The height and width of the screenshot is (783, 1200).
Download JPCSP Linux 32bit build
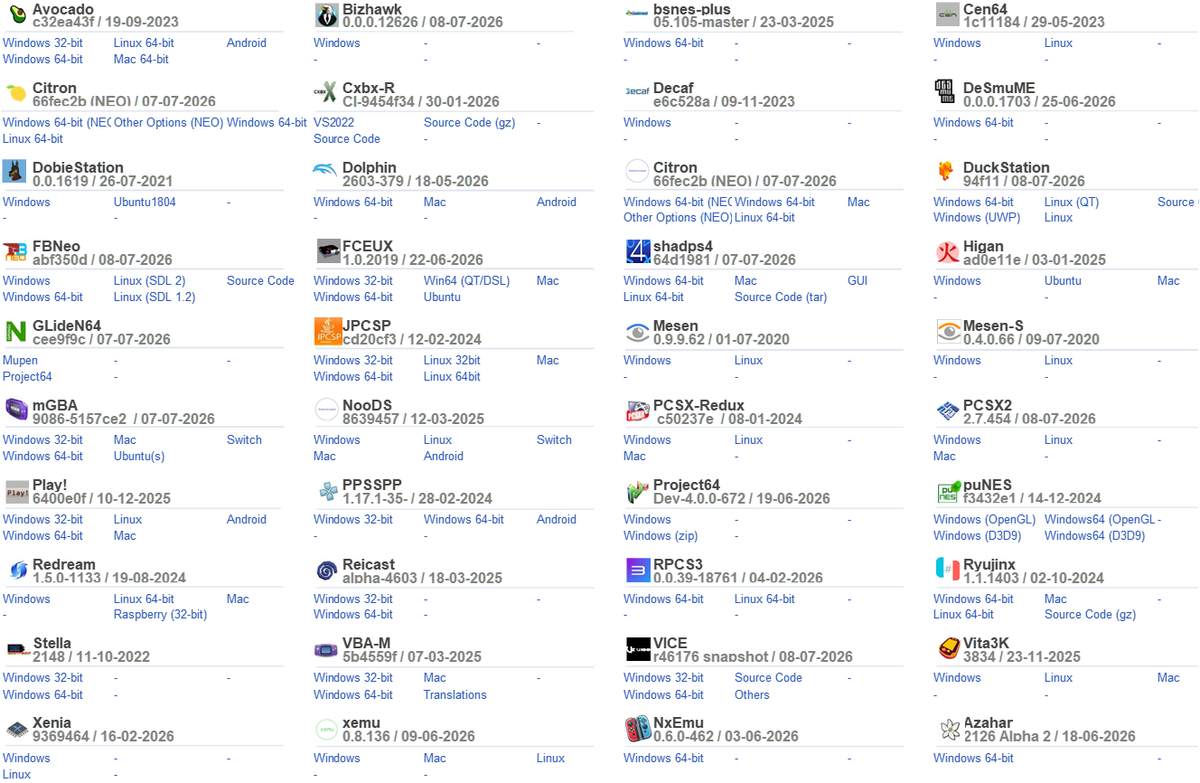pyautogui.click(x=452, y=360)
